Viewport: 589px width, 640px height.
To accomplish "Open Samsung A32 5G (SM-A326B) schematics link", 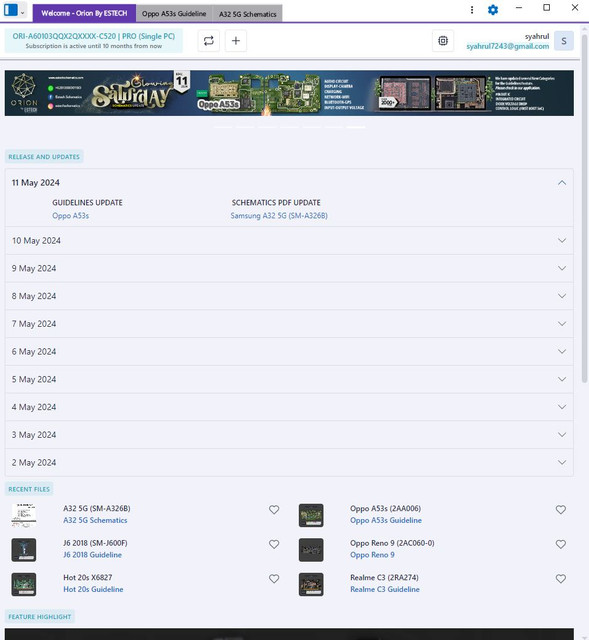I will pyautogui.click(x=279, y=216).
